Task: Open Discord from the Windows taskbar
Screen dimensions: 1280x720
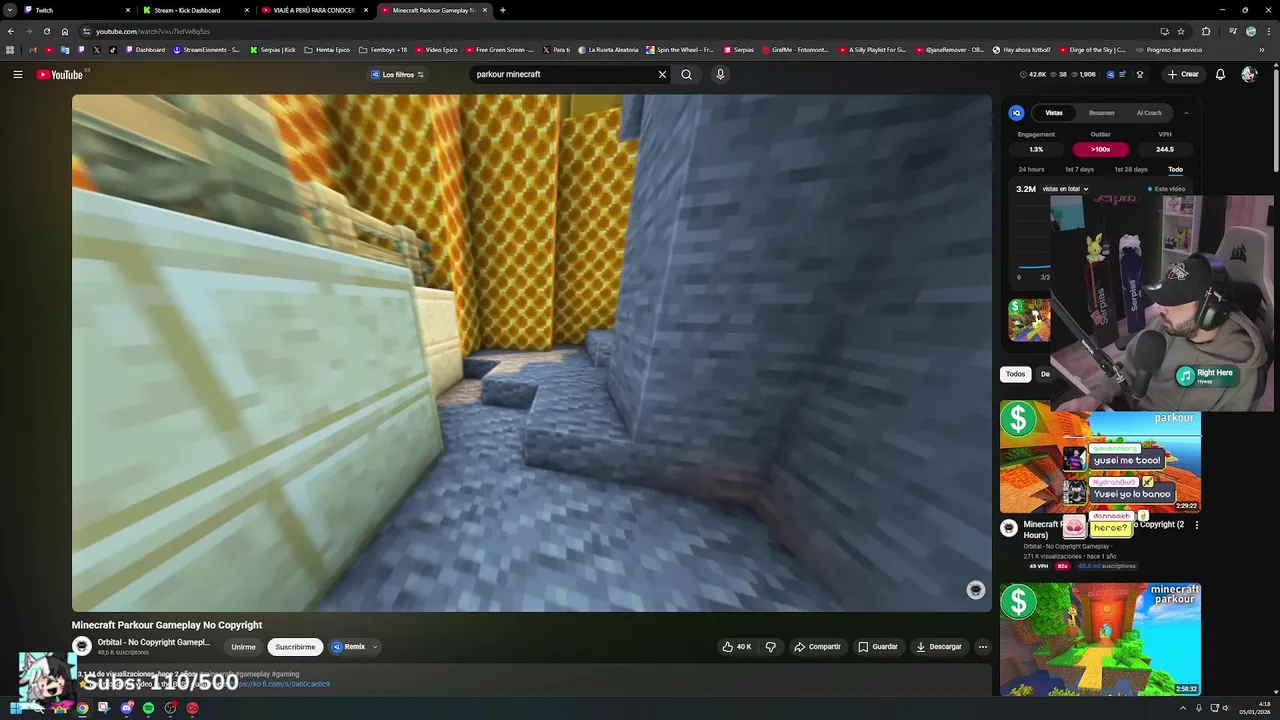Action: point(126,708)
